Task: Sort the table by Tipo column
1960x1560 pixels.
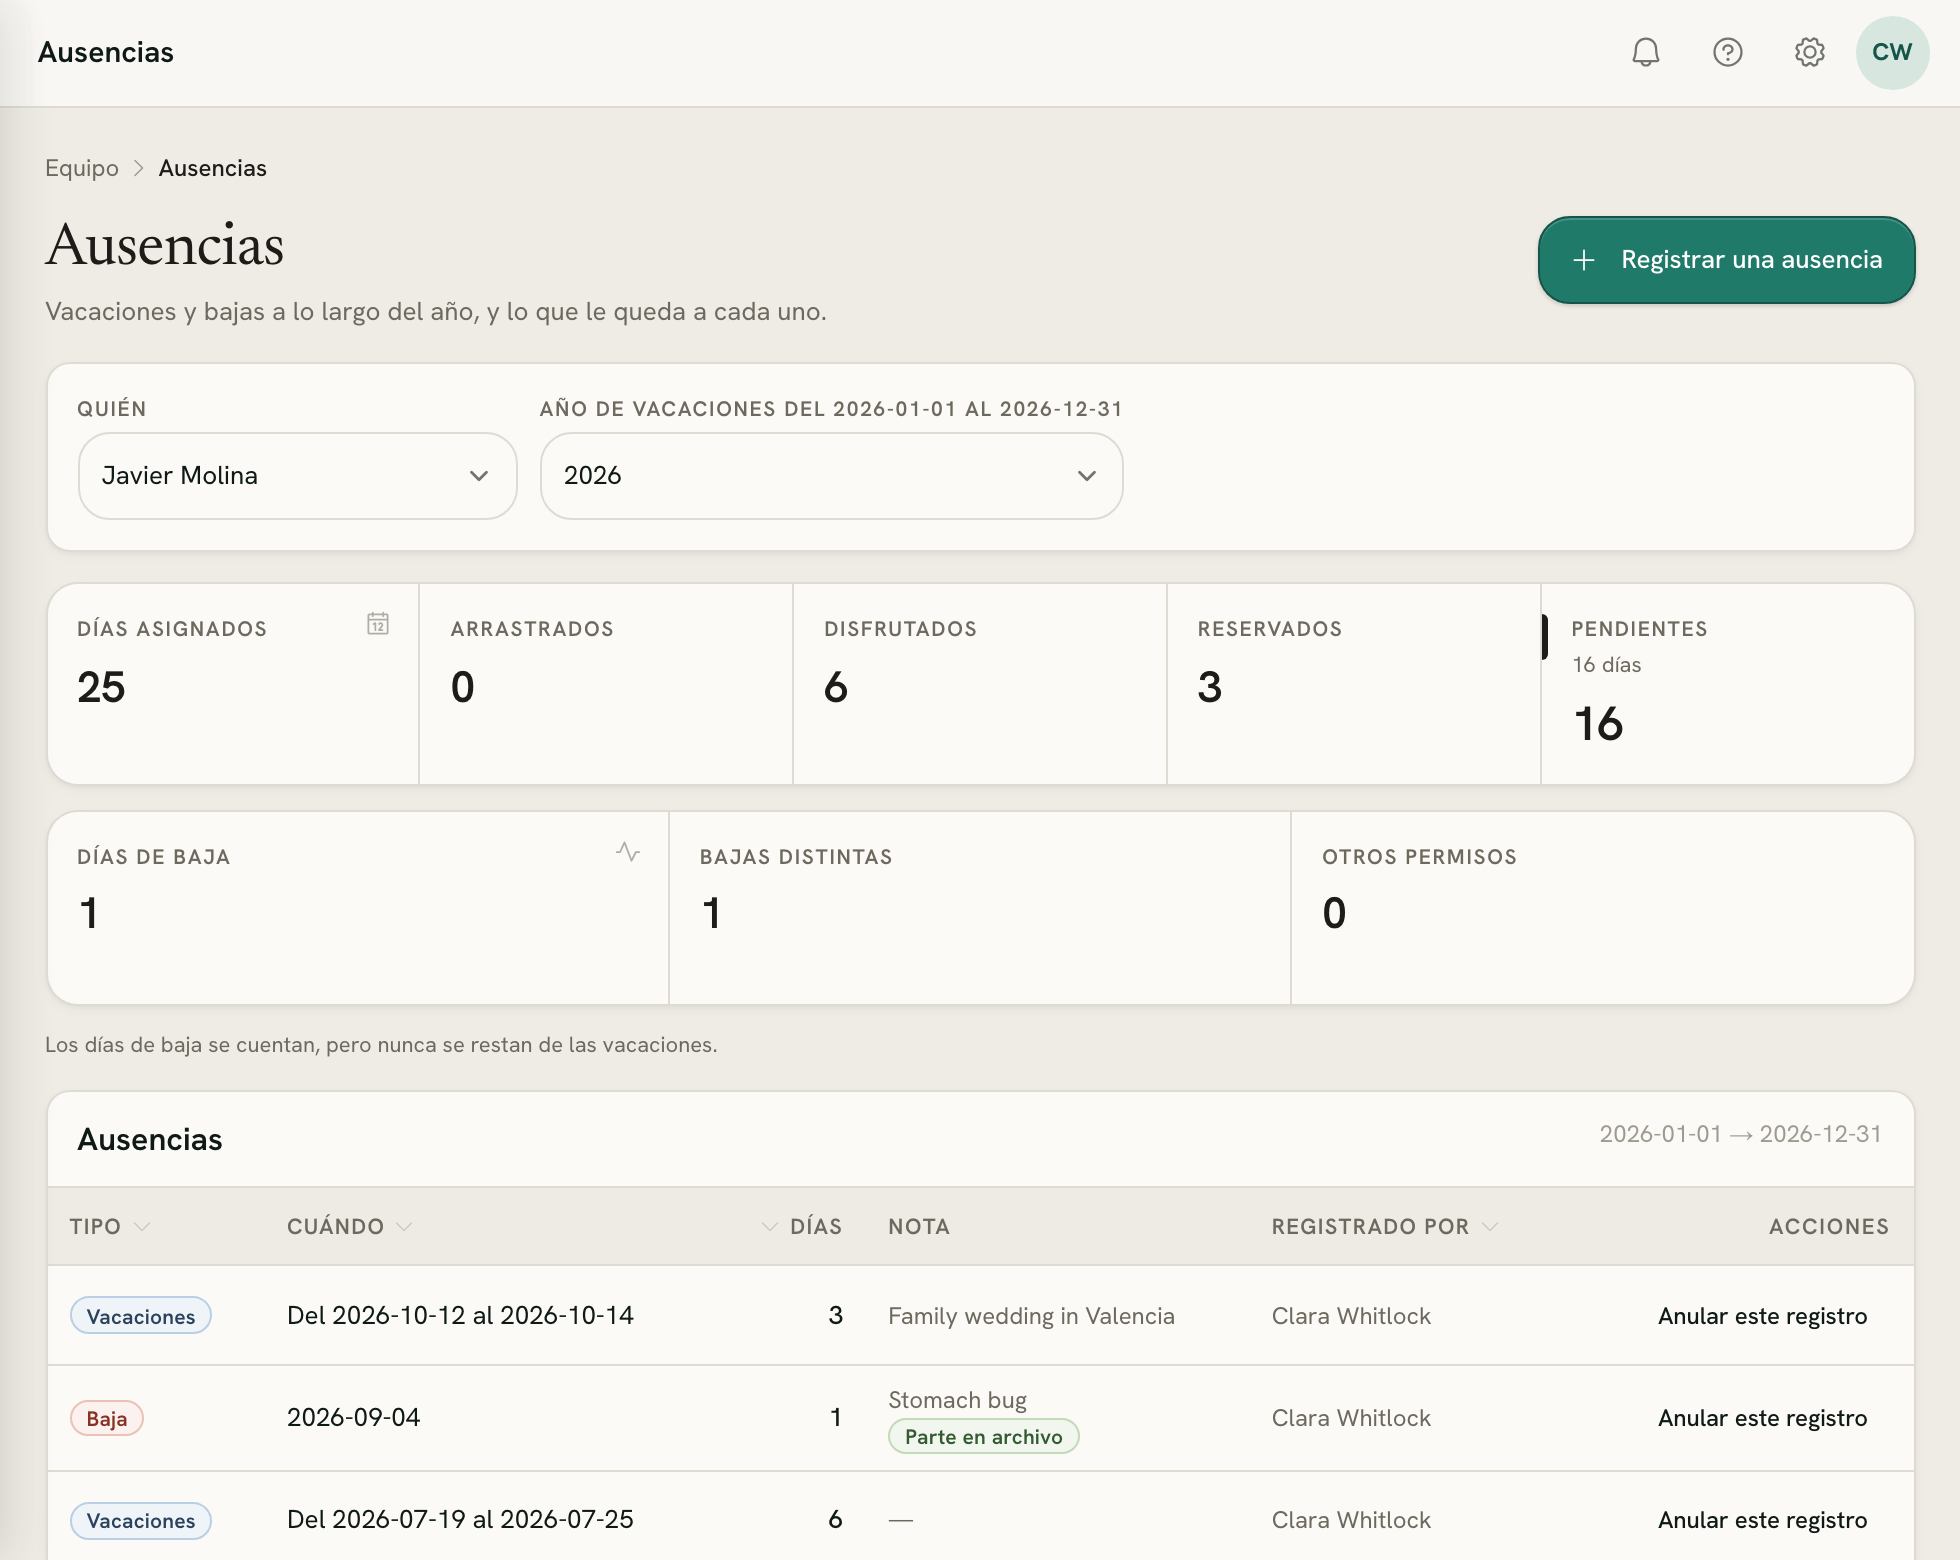Action: pyautogui.click(x=109, y=1227)
